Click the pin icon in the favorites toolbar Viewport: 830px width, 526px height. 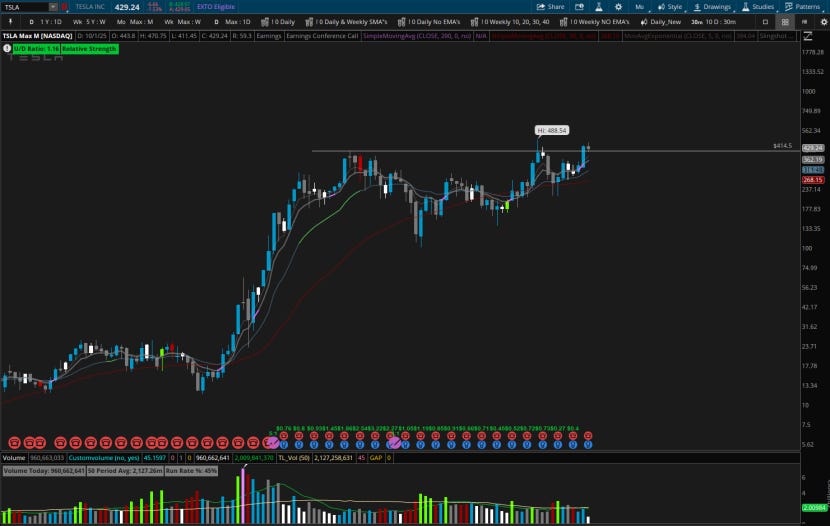click(10, 22)
